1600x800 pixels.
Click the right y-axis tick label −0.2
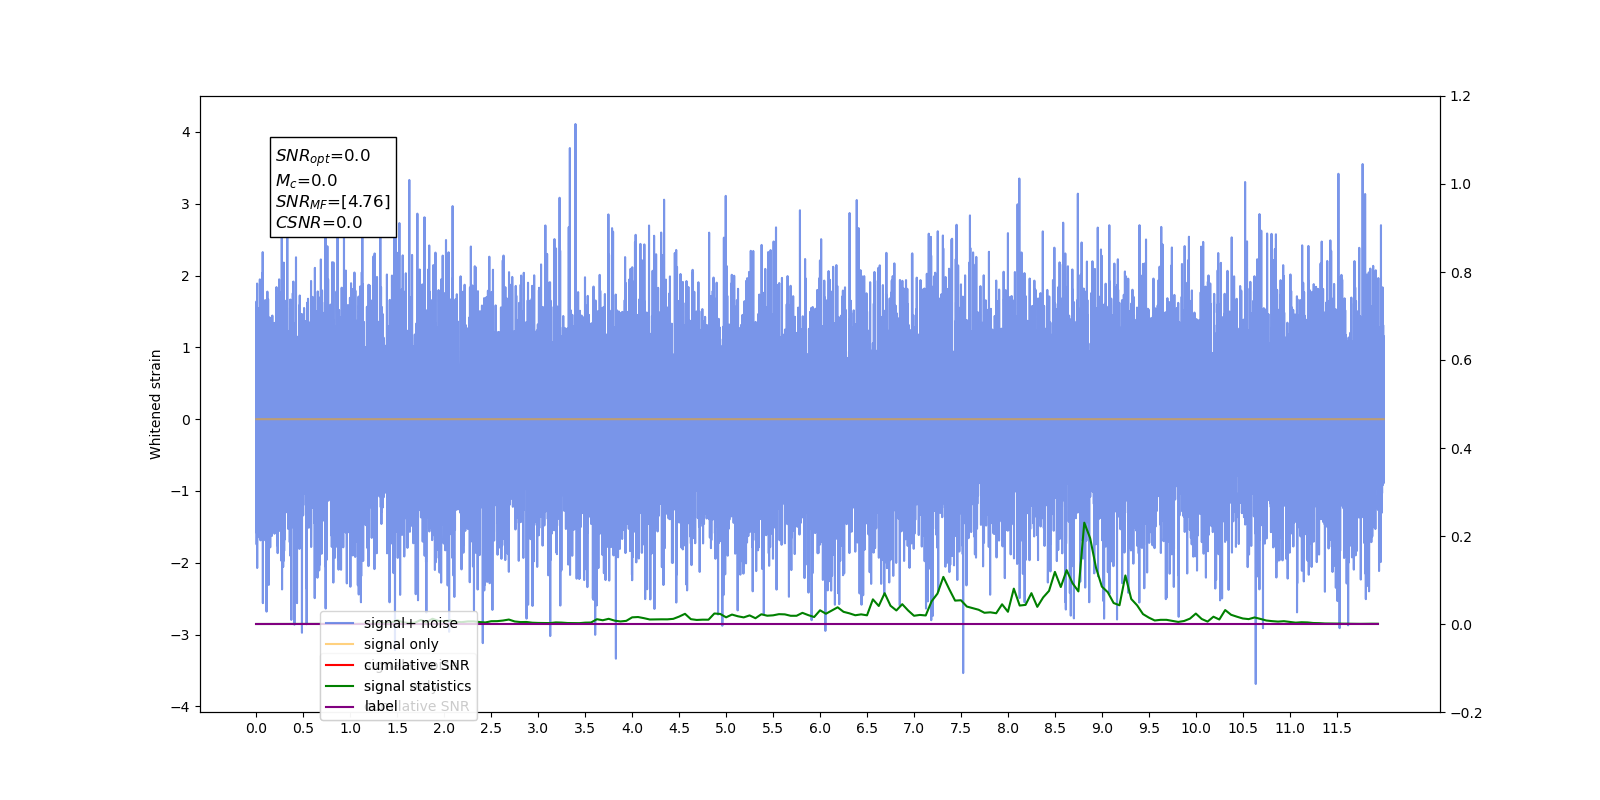pyautogui.click(x=1466, y=712)
